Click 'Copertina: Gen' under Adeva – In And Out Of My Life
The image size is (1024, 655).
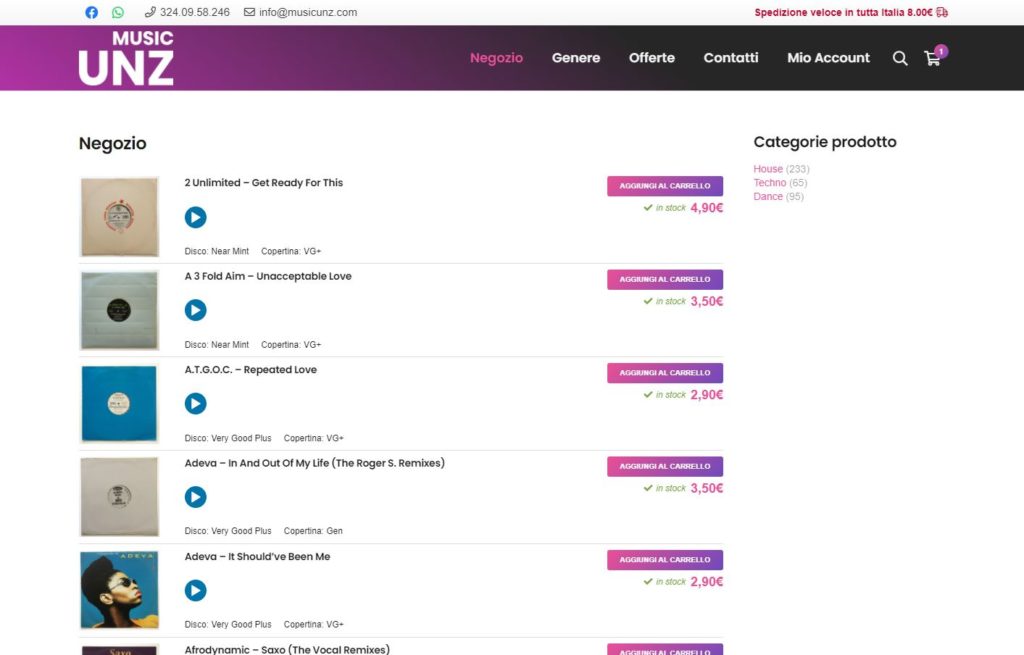(313, 531)
